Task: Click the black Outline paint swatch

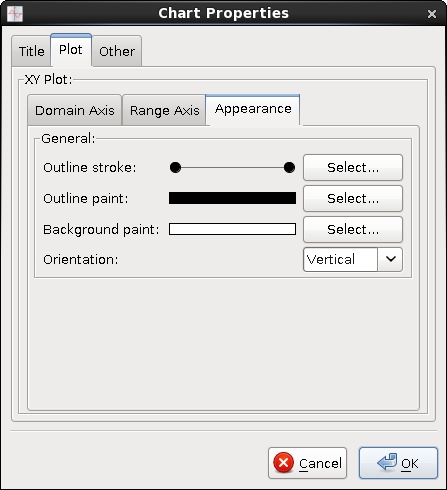Action: (232, 198)
